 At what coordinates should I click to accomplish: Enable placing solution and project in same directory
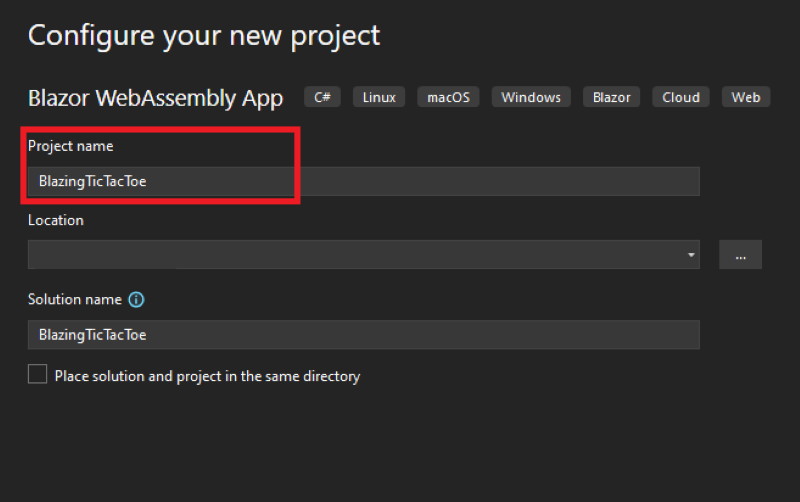(x=38, y=375)
